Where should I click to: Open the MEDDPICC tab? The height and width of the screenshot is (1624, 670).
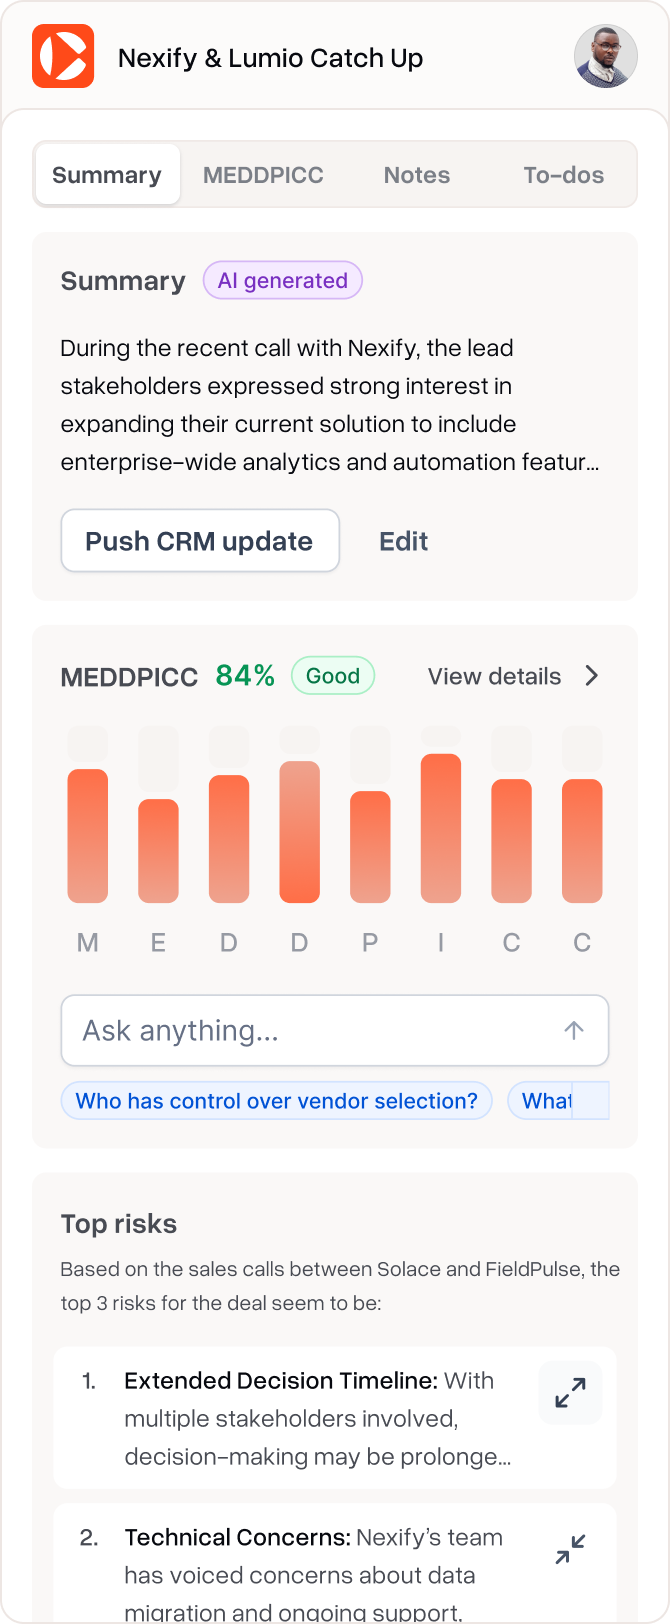(263, 175)
